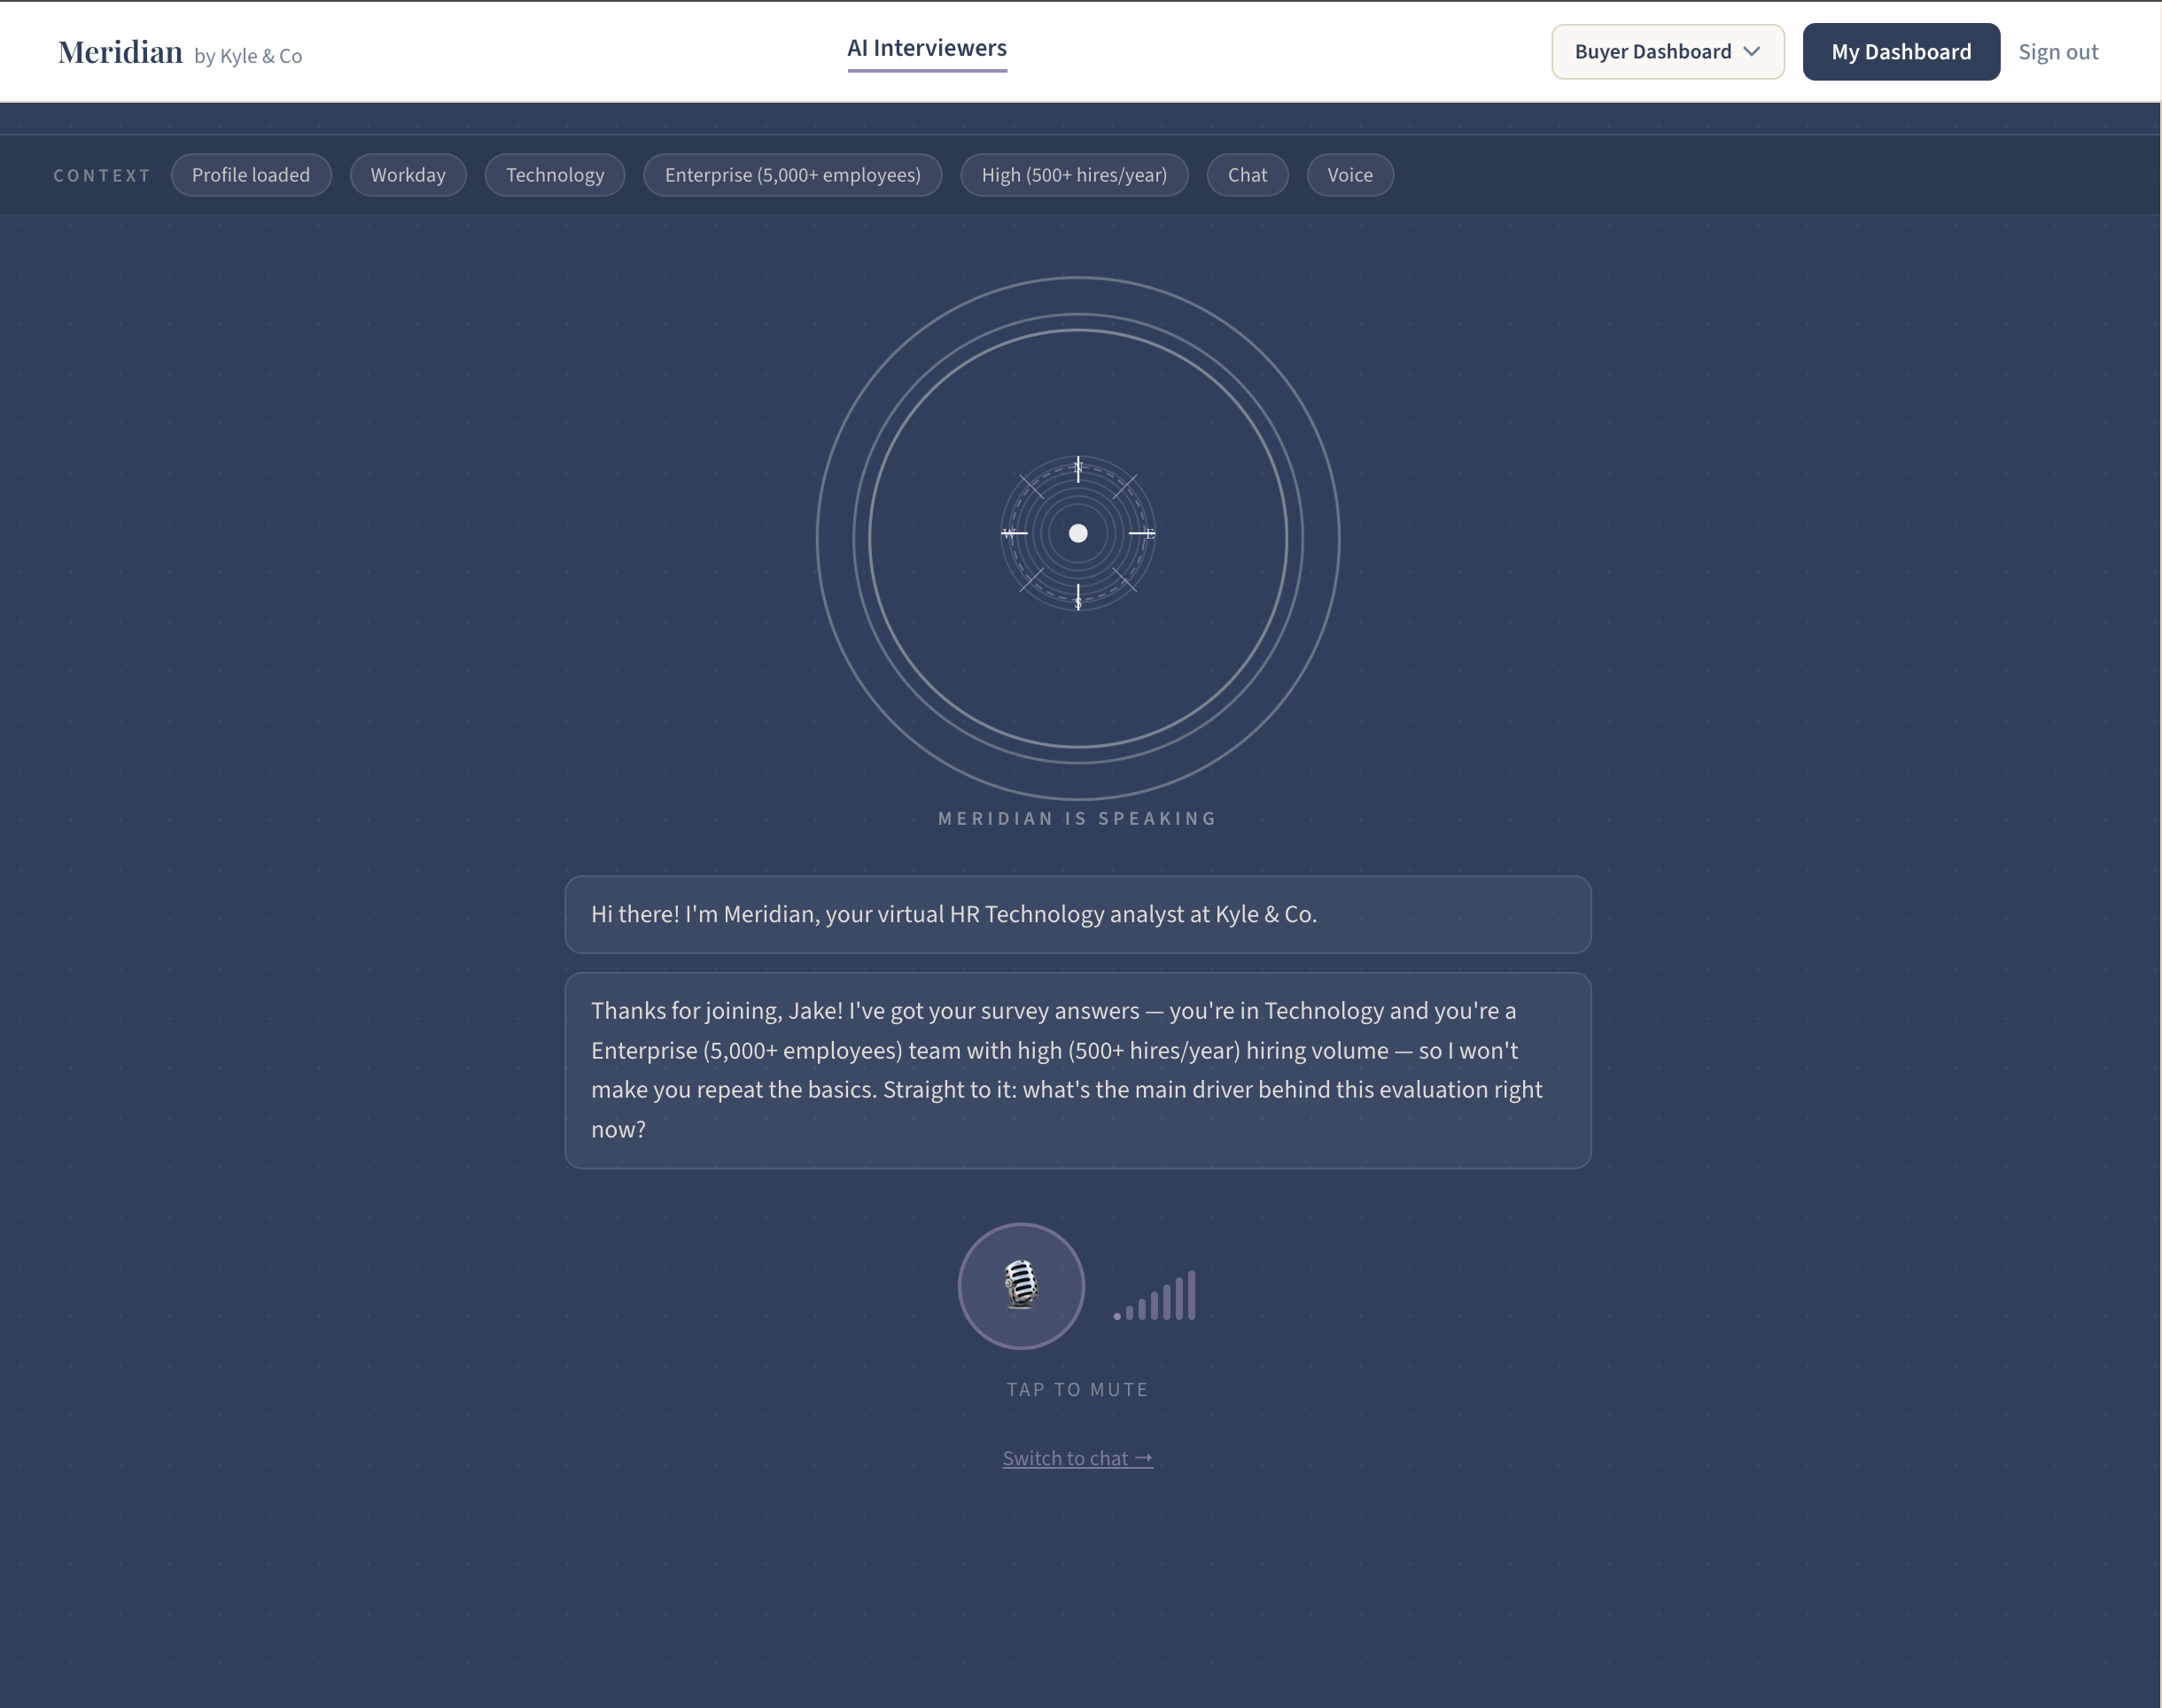Go to My Dashboard
Image resolution: width=2162 pixels, height=1708 pixels.
1901,52
